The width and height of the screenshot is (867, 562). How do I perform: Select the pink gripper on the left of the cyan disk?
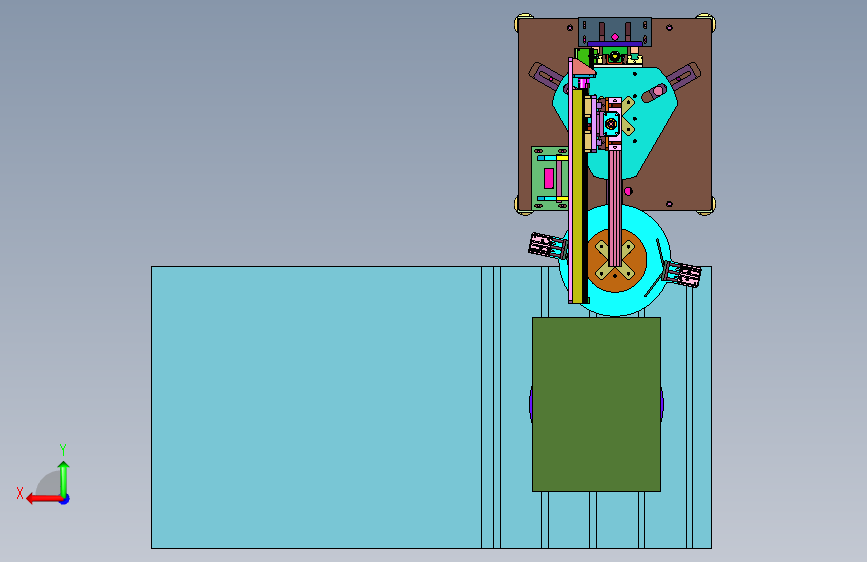tap(548, 246)
